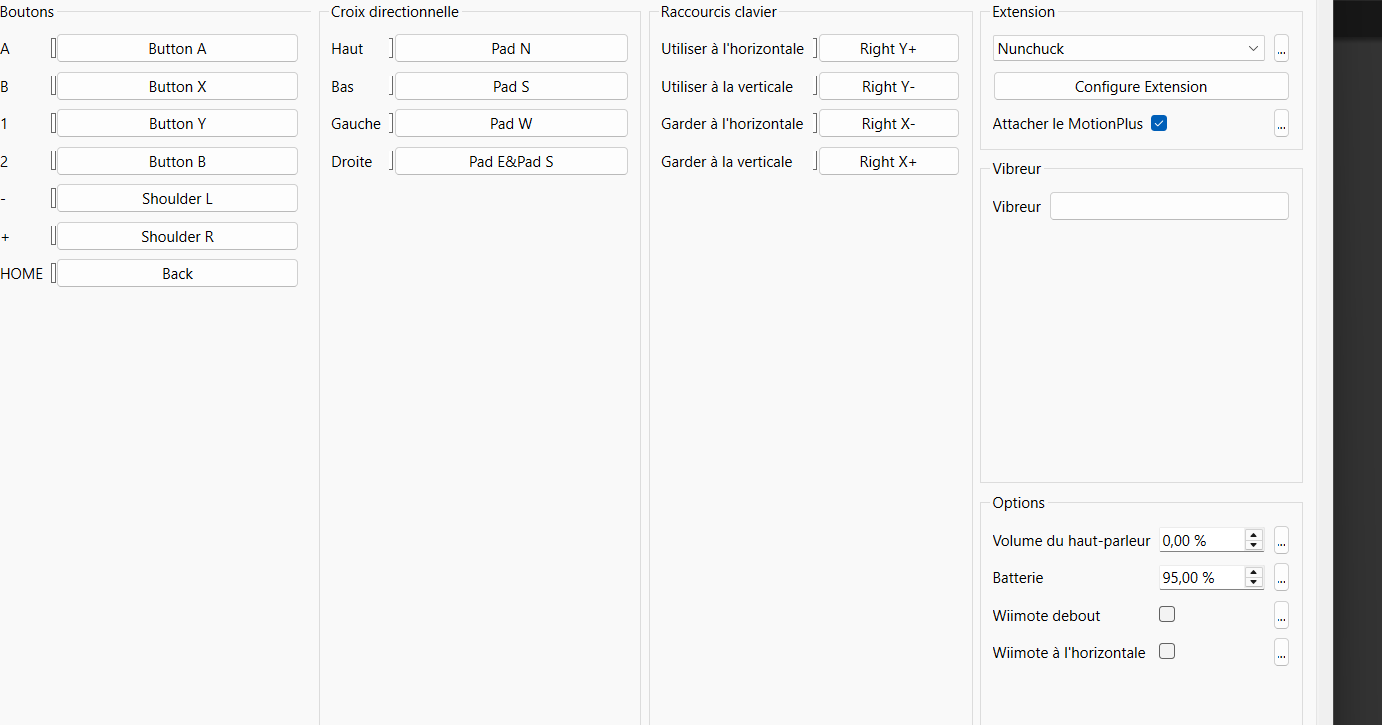Expand the Nunchuck extension dropdown
Image resolution: width=1382 pixels, height=725 pixels.
pyautogui.click(x=1128, y=49)
